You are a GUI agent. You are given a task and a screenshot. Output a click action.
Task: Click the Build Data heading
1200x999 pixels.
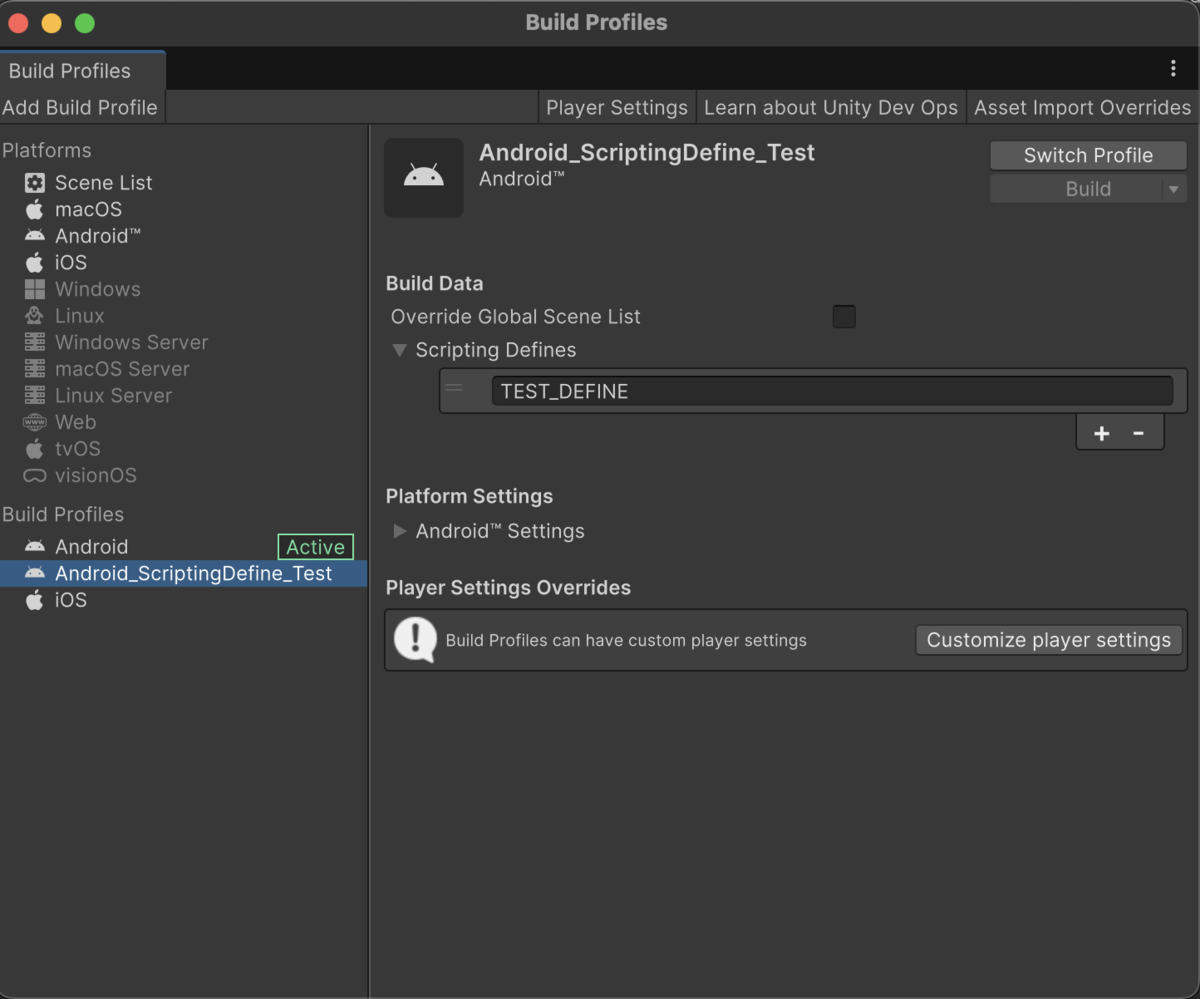click(434, 284)
